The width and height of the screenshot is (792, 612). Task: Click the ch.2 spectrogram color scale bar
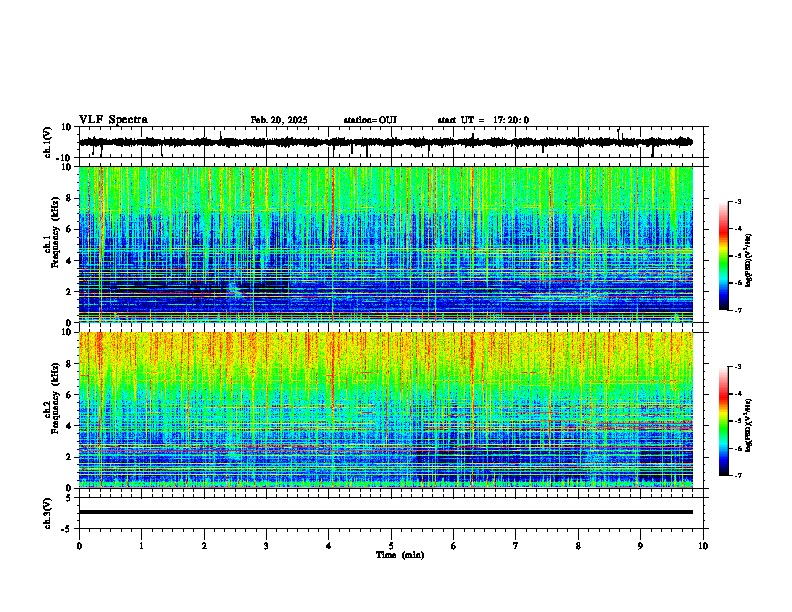point(724,421)
